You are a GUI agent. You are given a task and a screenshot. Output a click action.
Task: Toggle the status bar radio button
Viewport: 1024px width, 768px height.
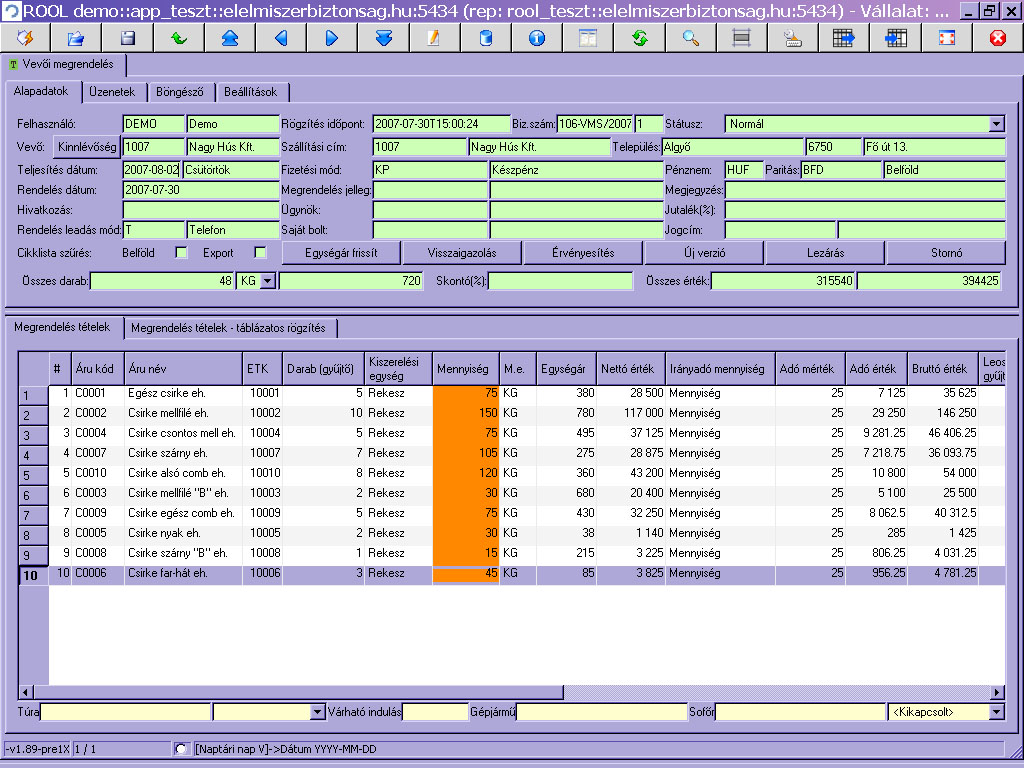click(181, 749)
